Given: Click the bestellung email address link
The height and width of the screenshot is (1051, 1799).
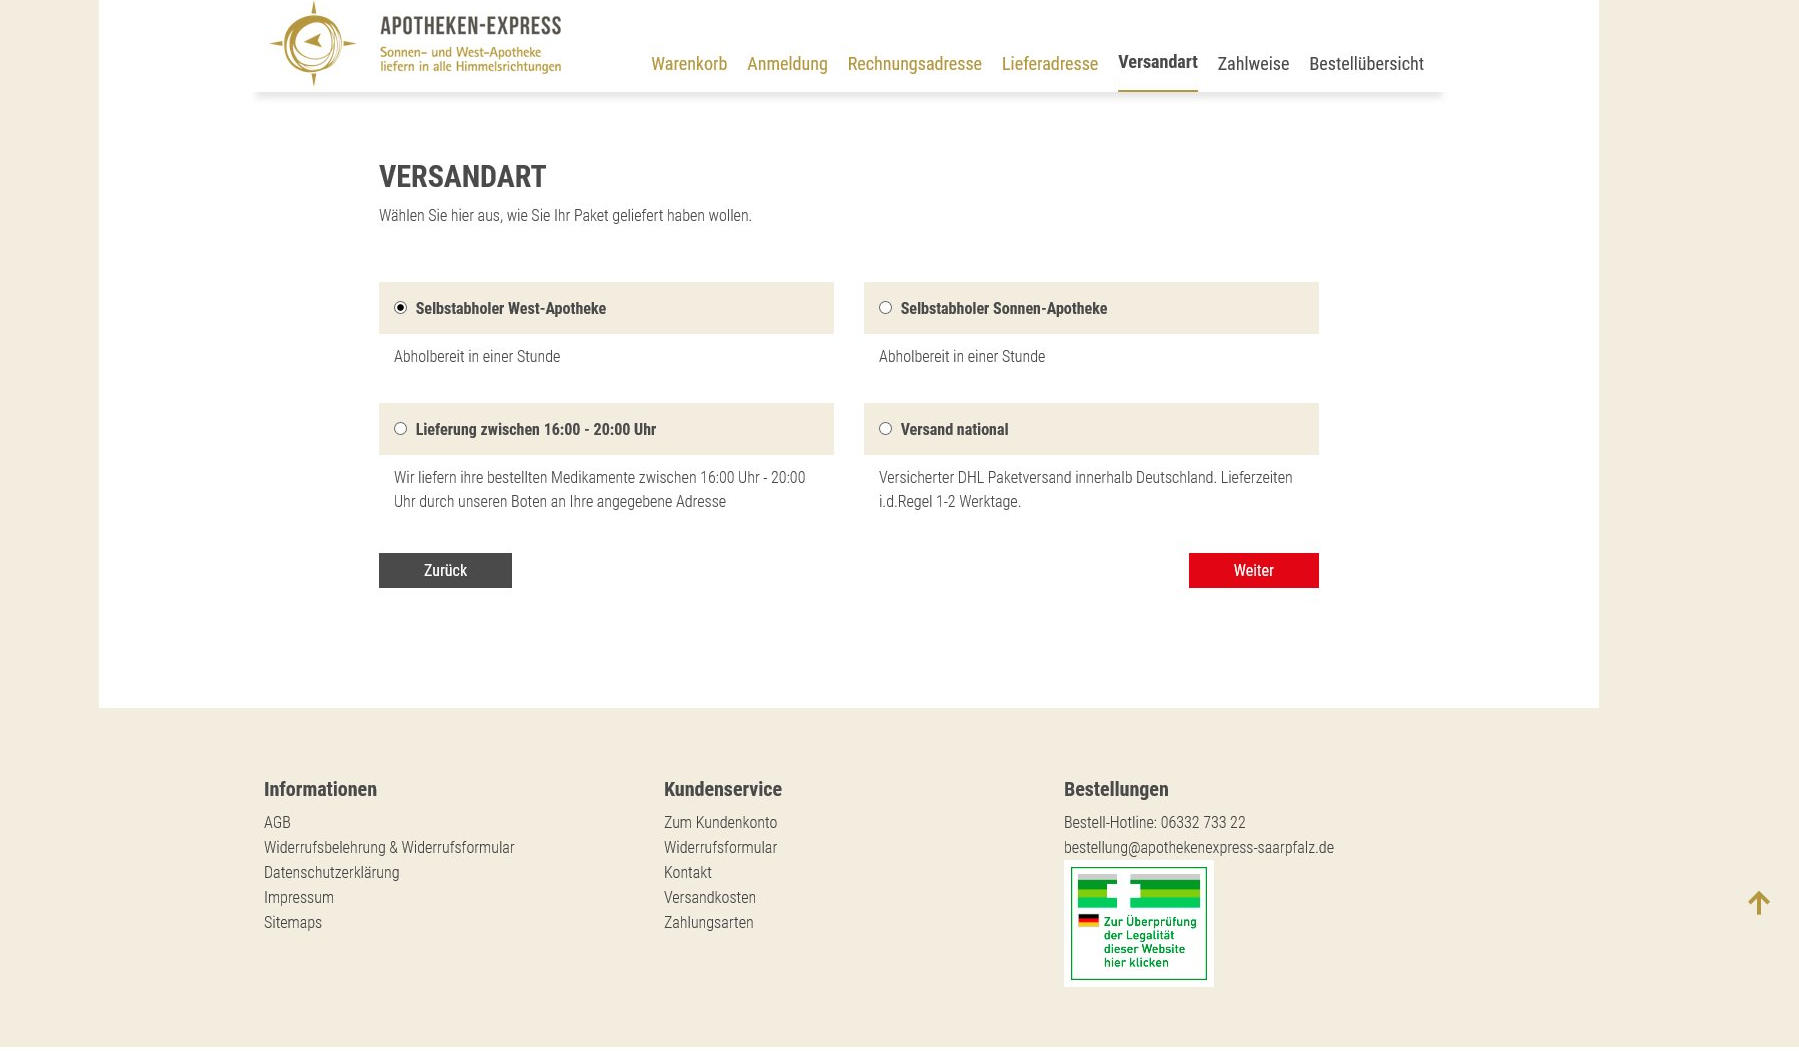Looking at the screenshot, I should click(x=1198, y=847).
